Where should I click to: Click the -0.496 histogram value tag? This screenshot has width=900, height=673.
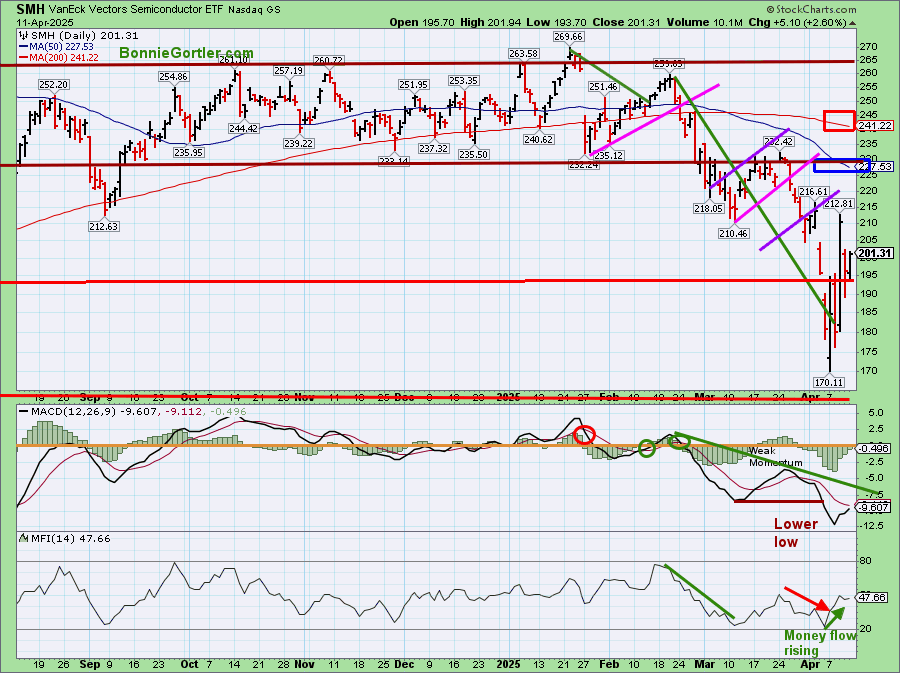point(874,449)
